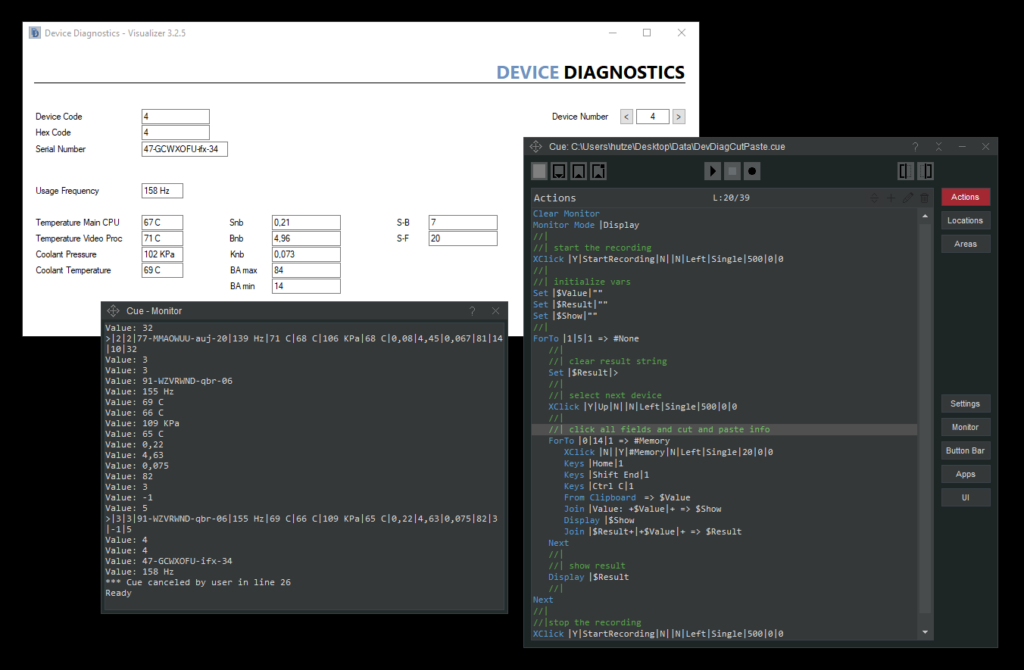
Task: Open the Settings panel button
Action: point(965,404)
